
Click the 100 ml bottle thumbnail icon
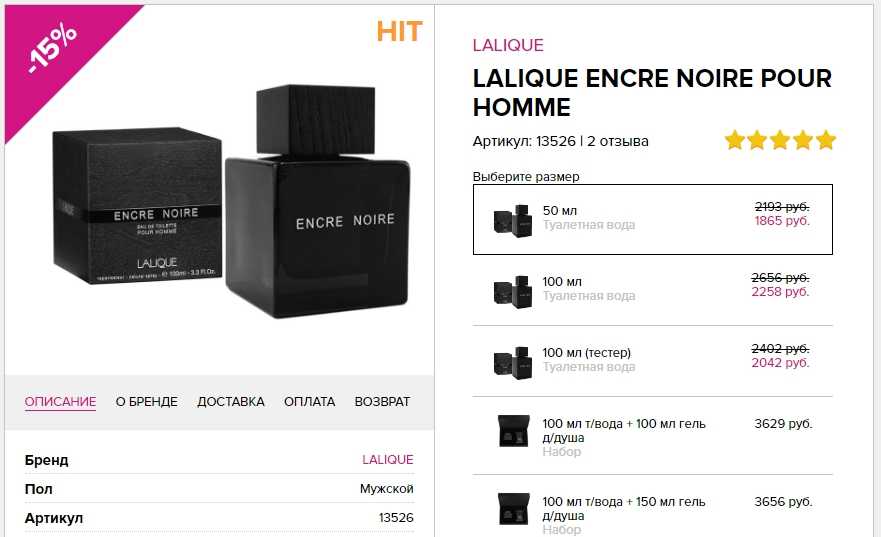(x=512, y=292)
